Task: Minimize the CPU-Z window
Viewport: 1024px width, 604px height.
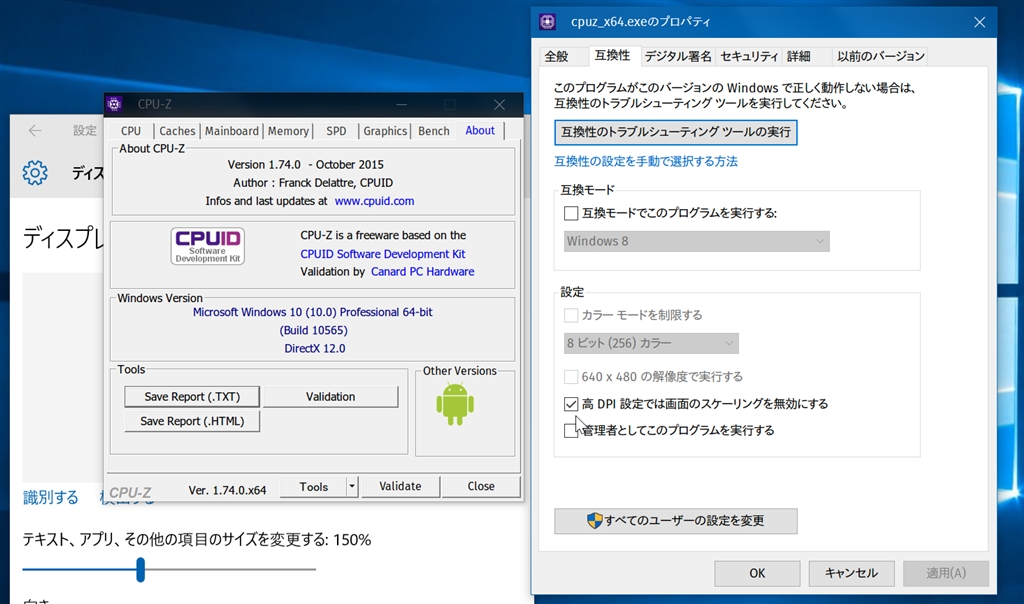Action: point(402,104)
